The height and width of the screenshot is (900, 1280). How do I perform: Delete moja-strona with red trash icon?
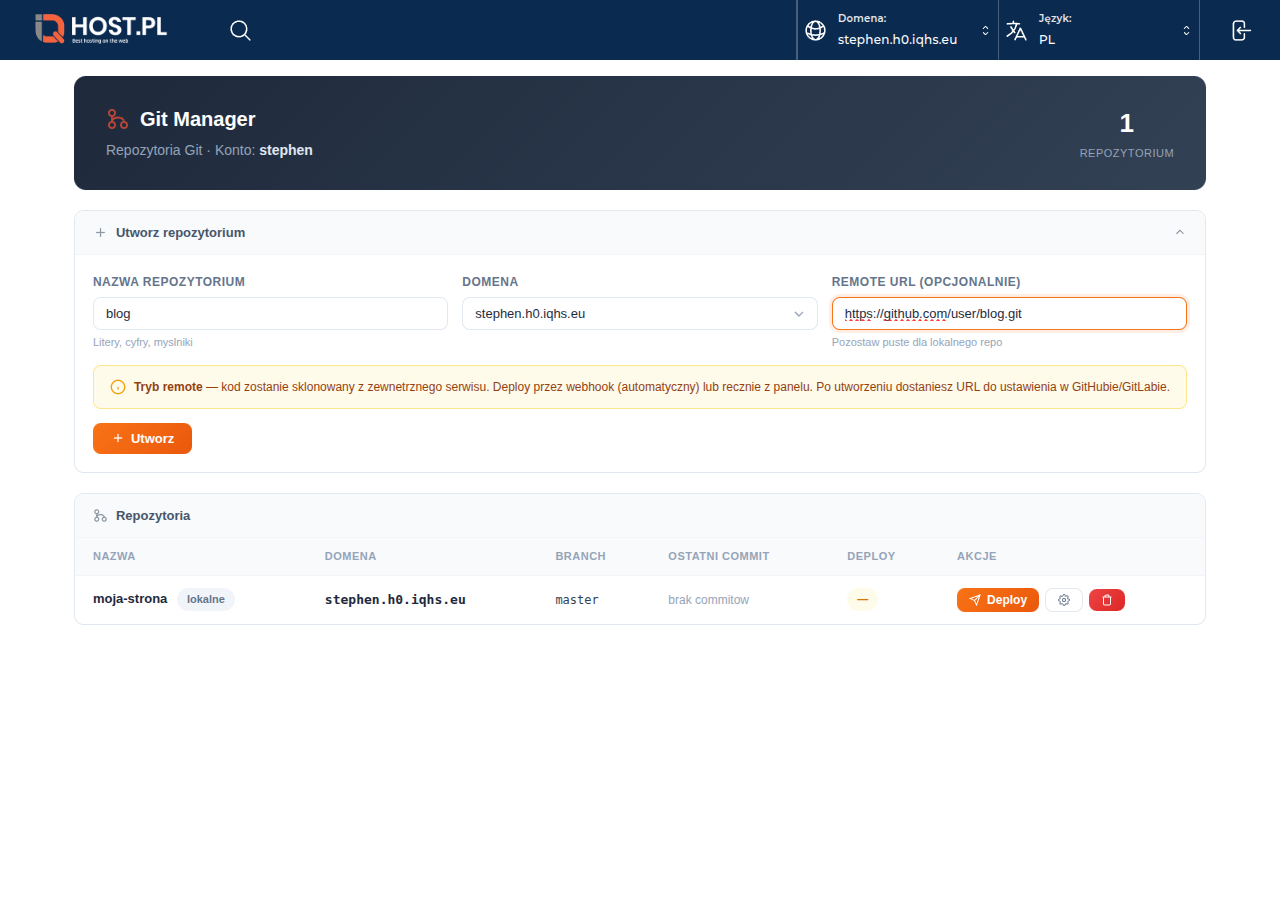click(1107, 600)
